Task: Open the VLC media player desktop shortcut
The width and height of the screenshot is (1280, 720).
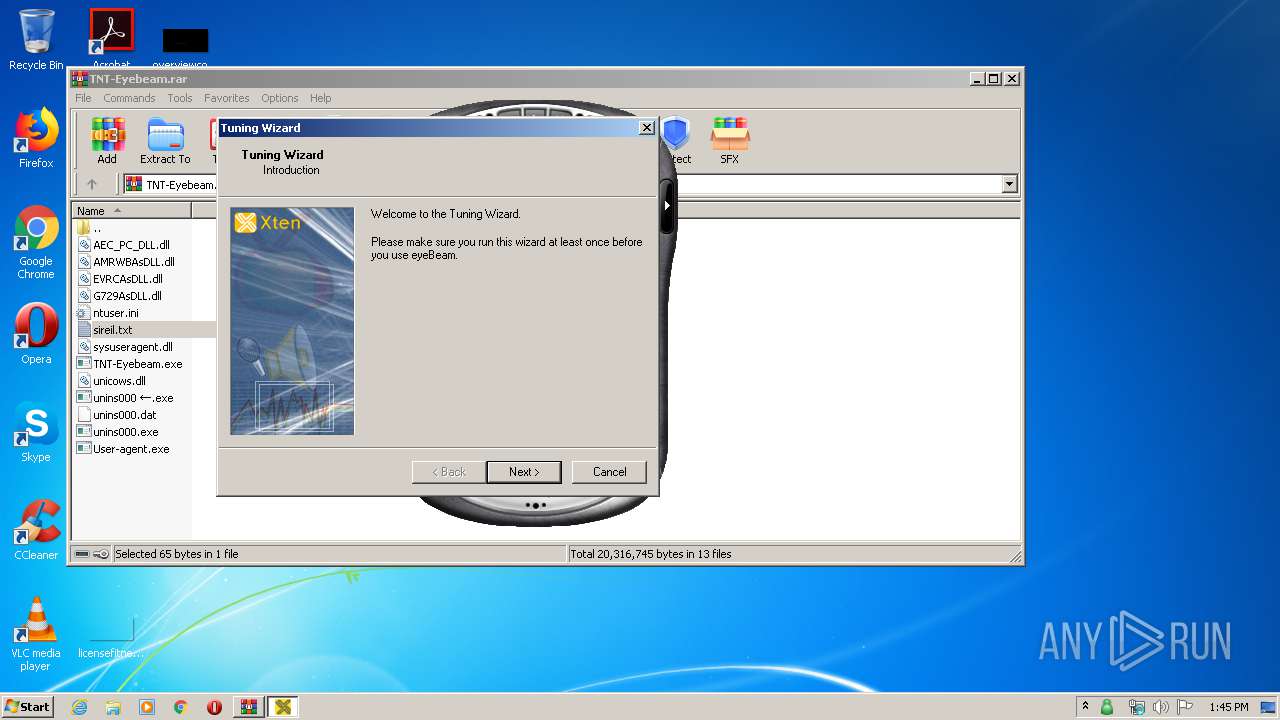Action: click(36, 634)
